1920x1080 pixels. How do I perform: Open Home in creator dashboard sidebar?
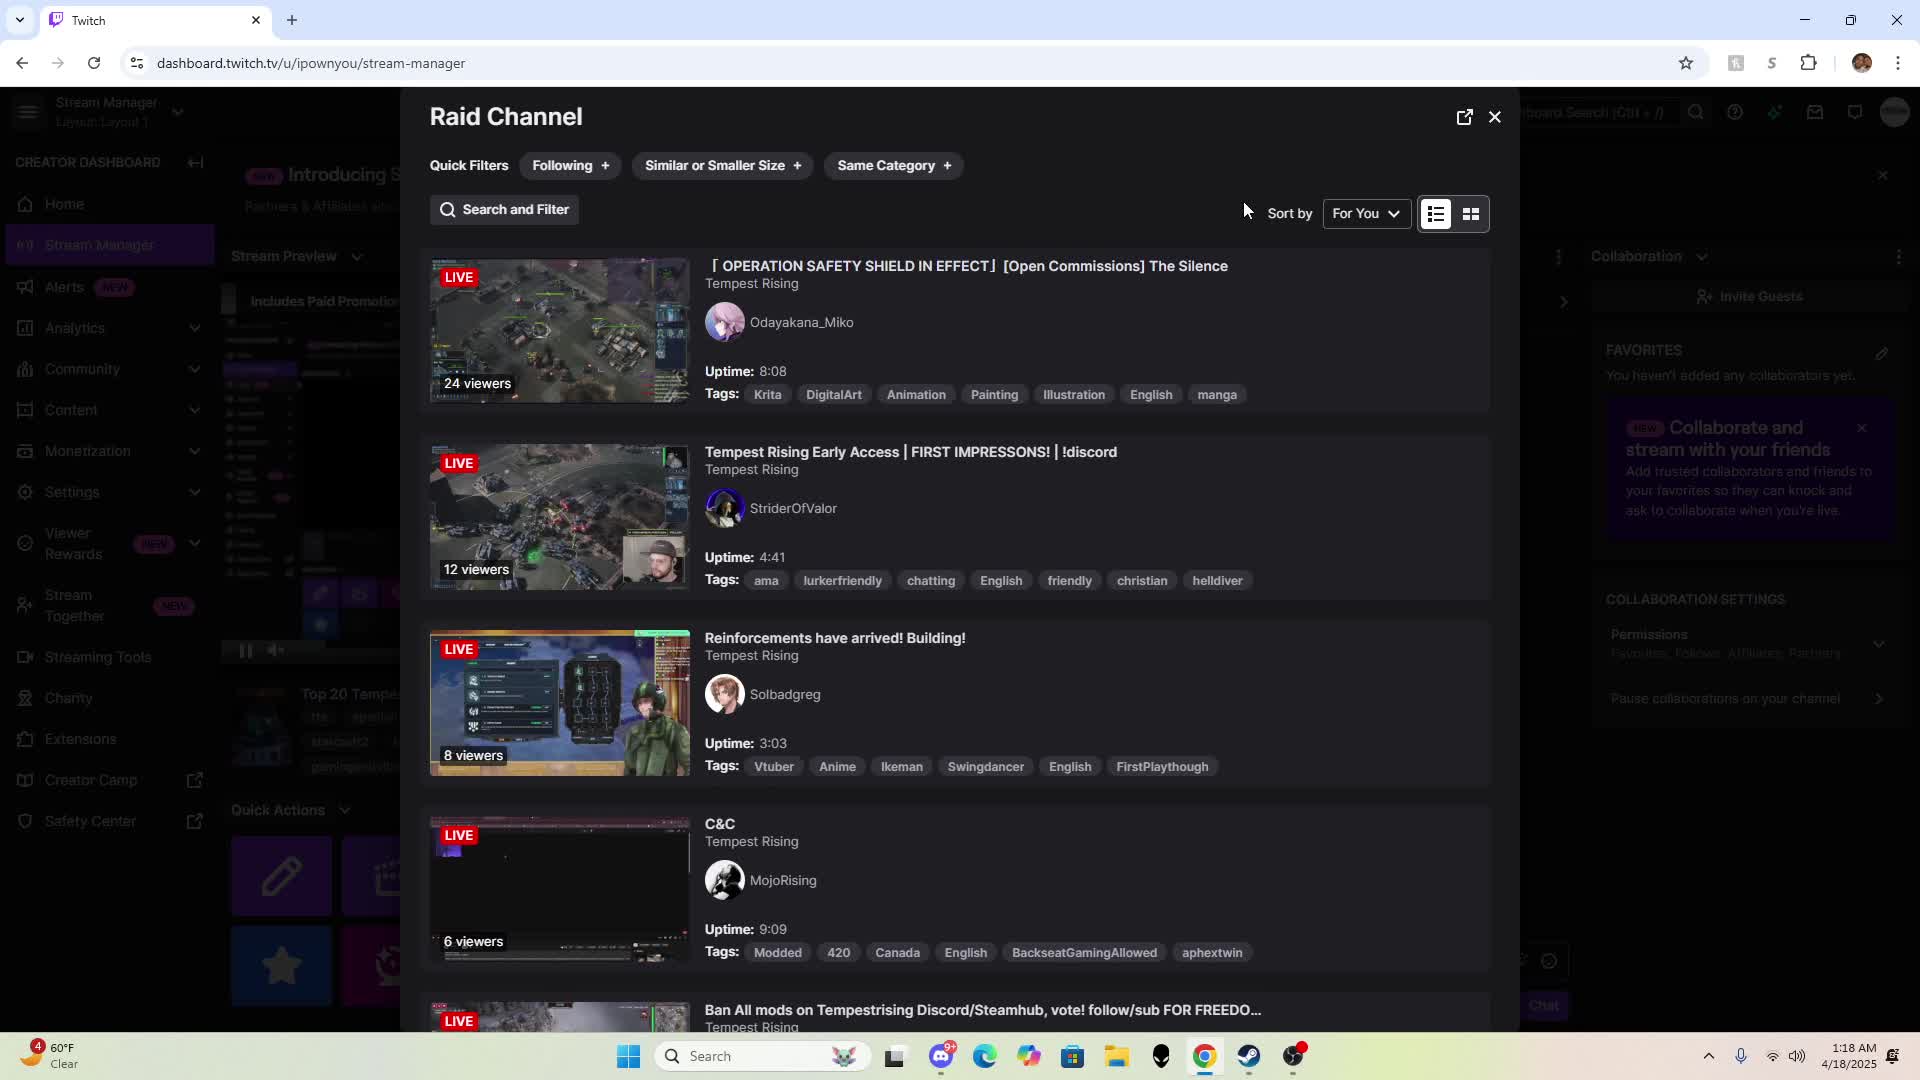pos(110,204)
